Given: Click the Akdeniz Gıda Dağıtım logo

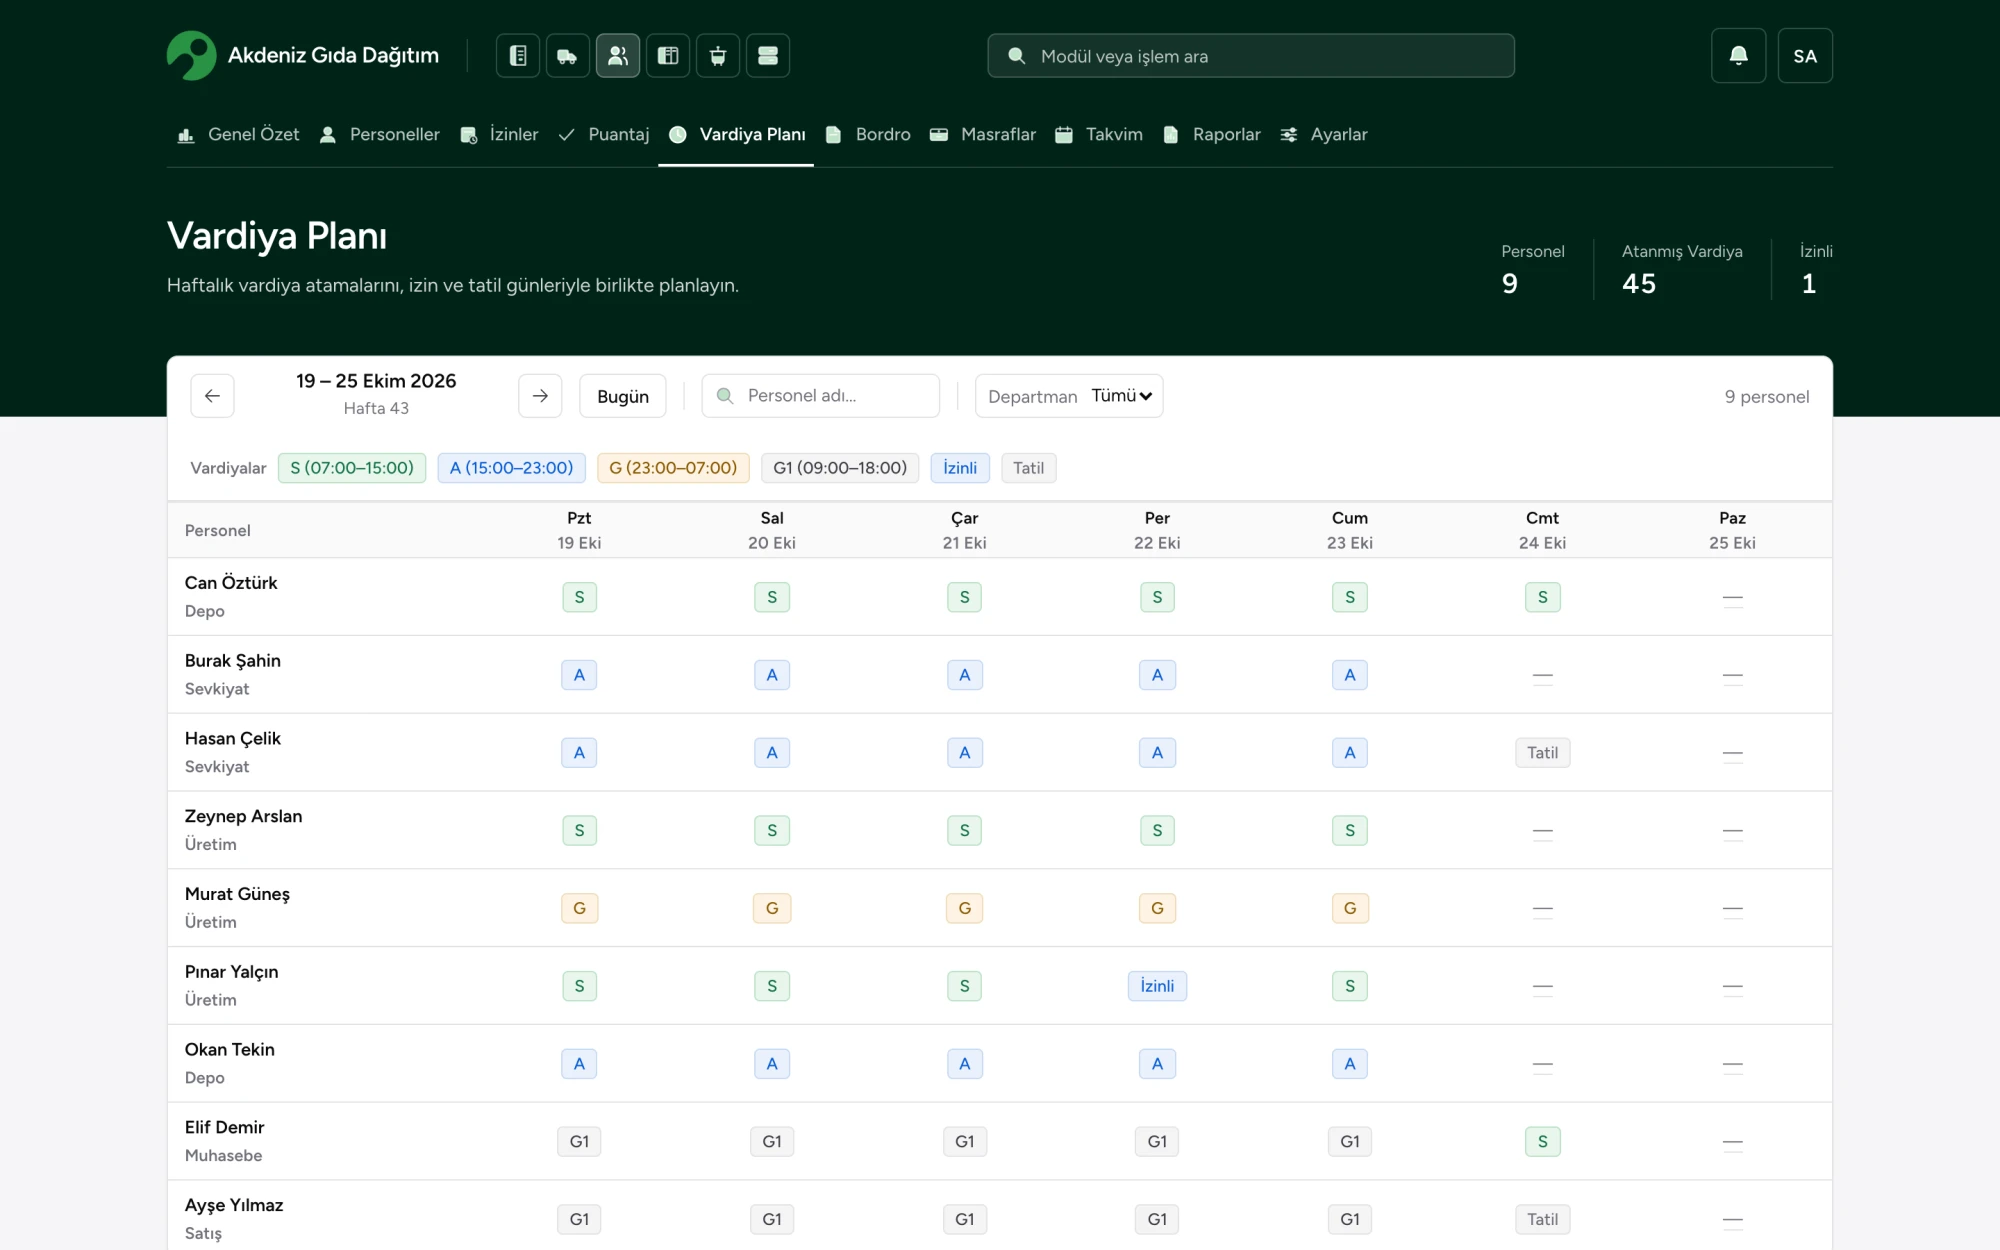Looking at the screenshot, I should click(x=303, y=56).
